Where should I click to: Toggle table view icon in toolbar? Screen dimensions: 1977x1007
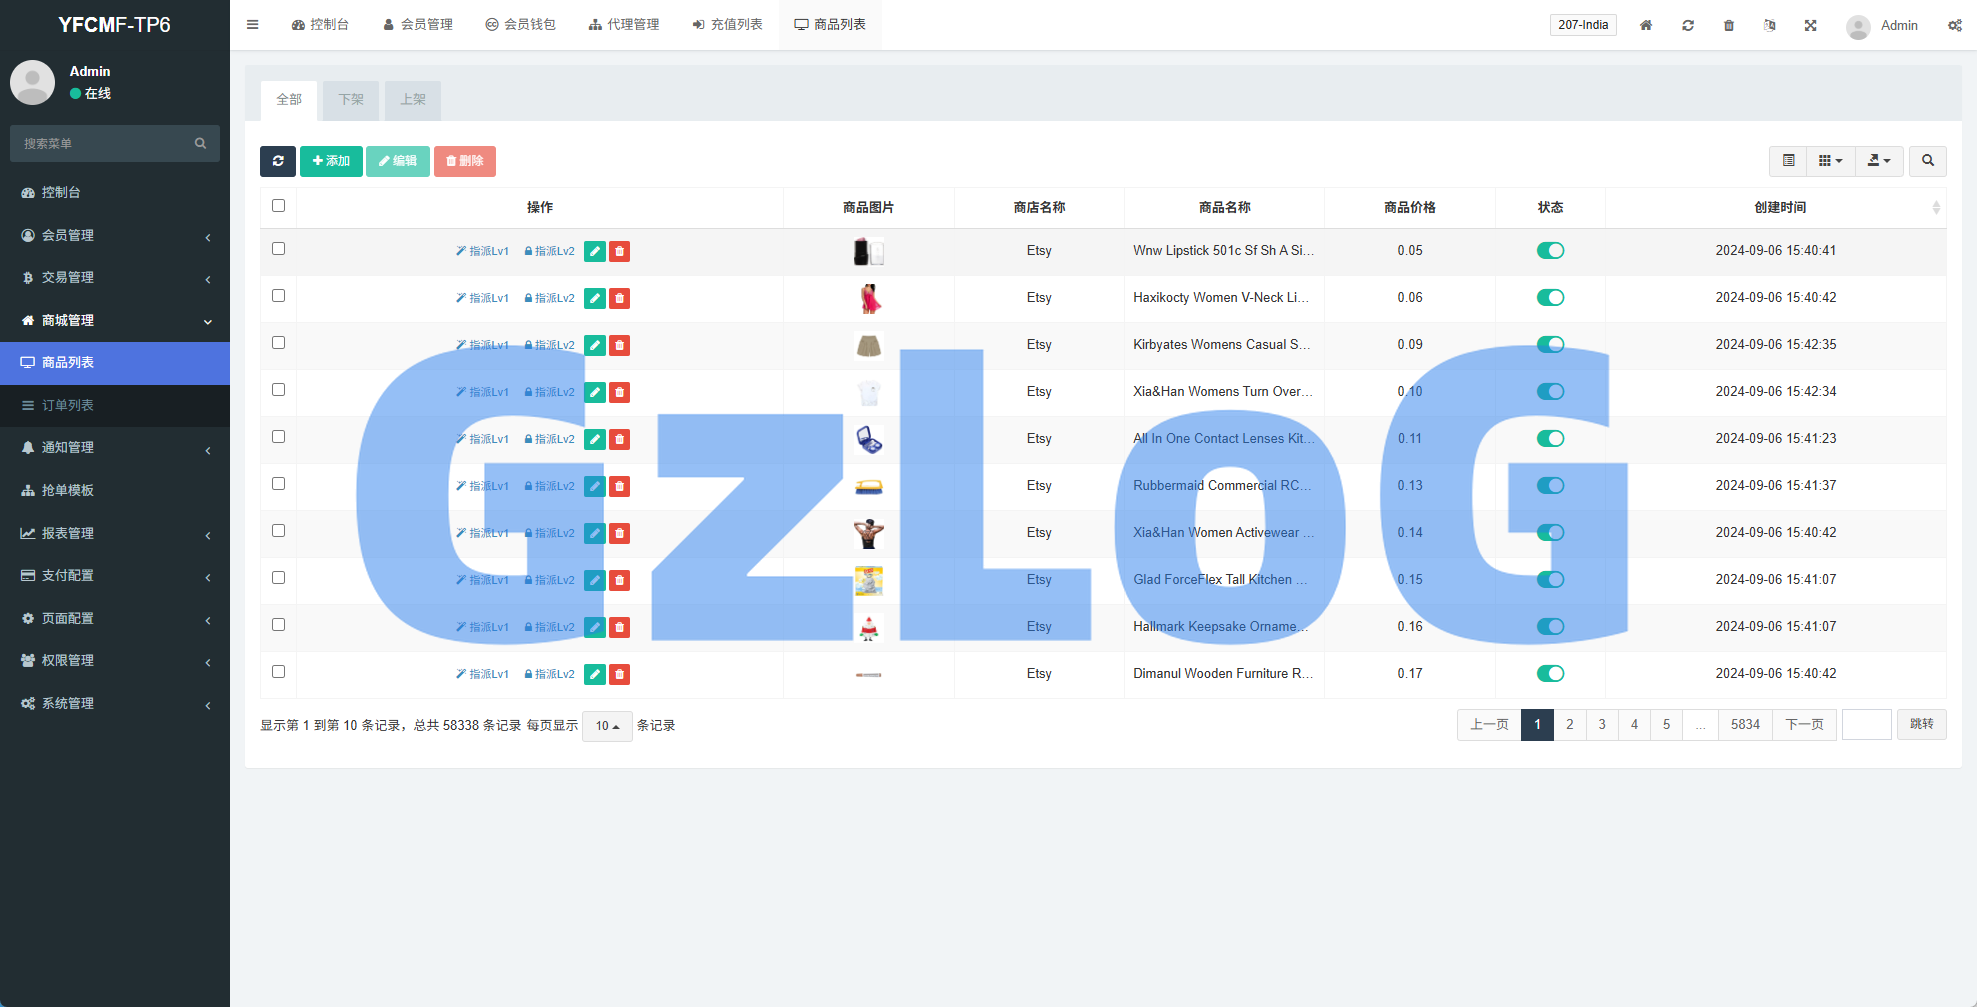pos(1788,161)
